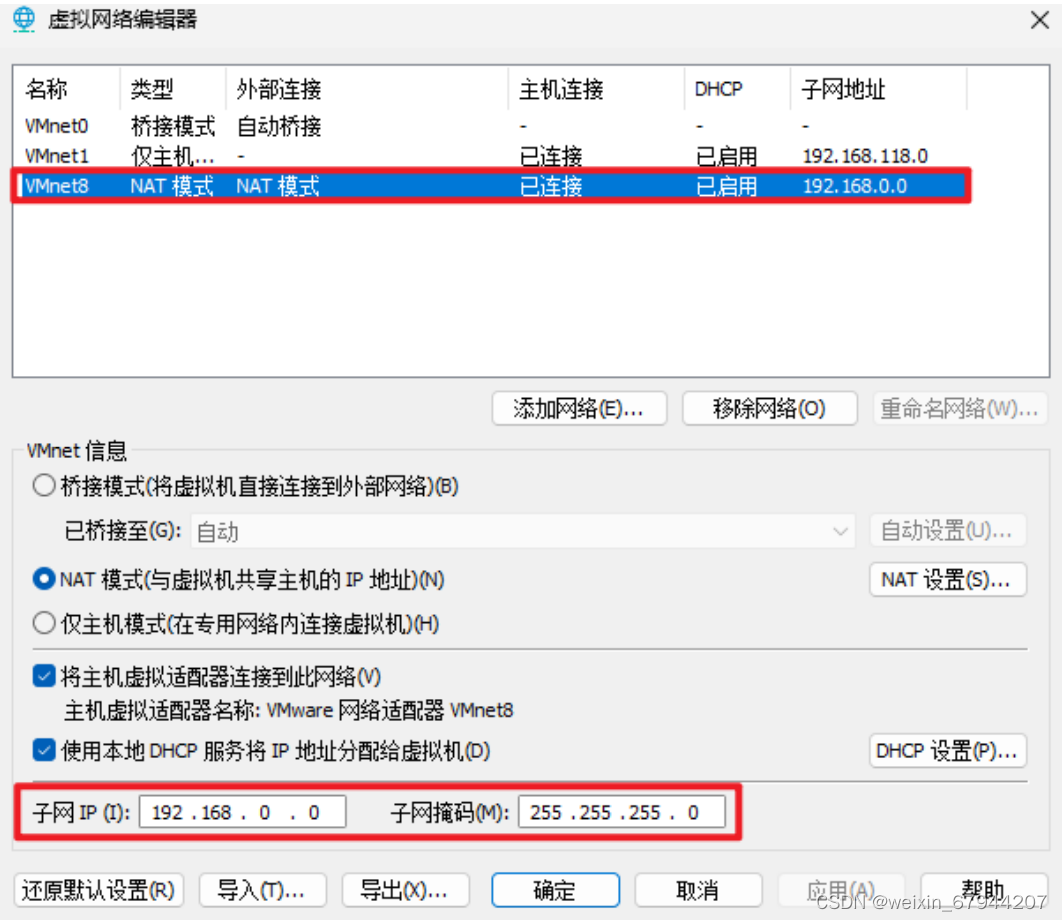Click the 导入(T)... button

click(263, 890)
